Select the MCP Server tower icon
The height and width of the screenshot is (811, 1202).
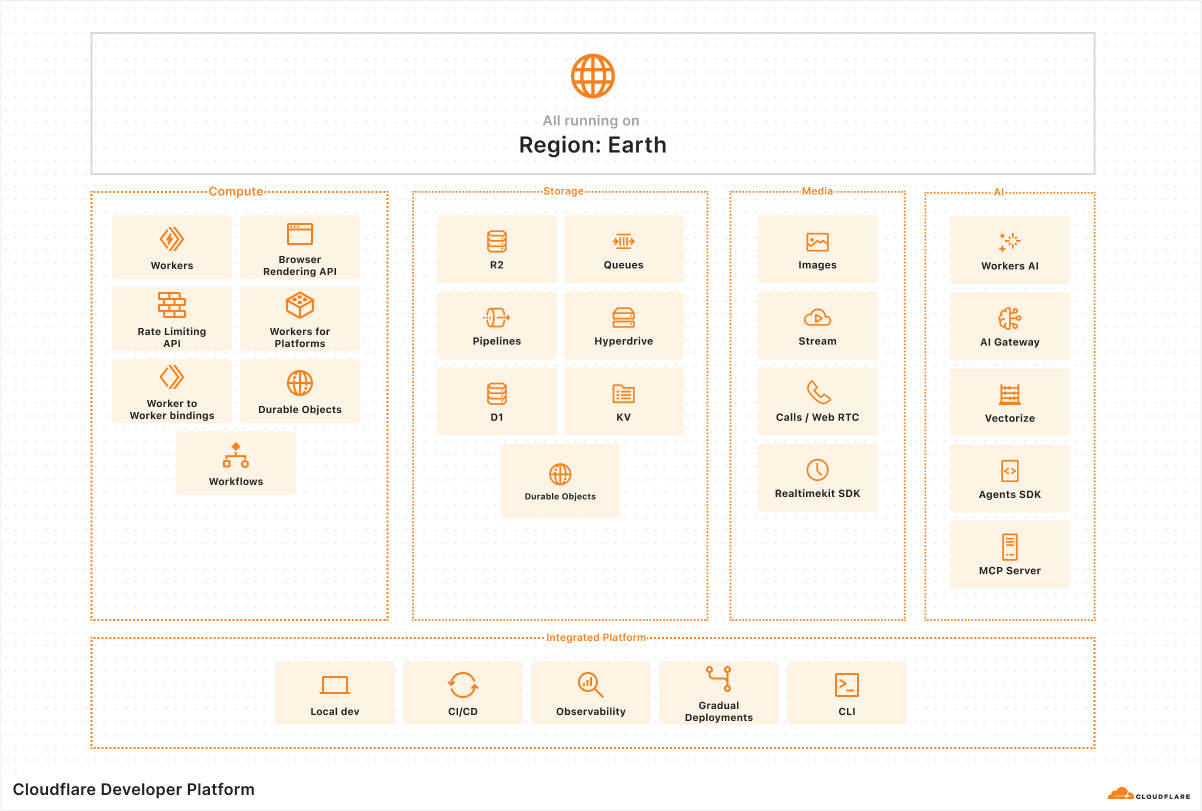1010,547
